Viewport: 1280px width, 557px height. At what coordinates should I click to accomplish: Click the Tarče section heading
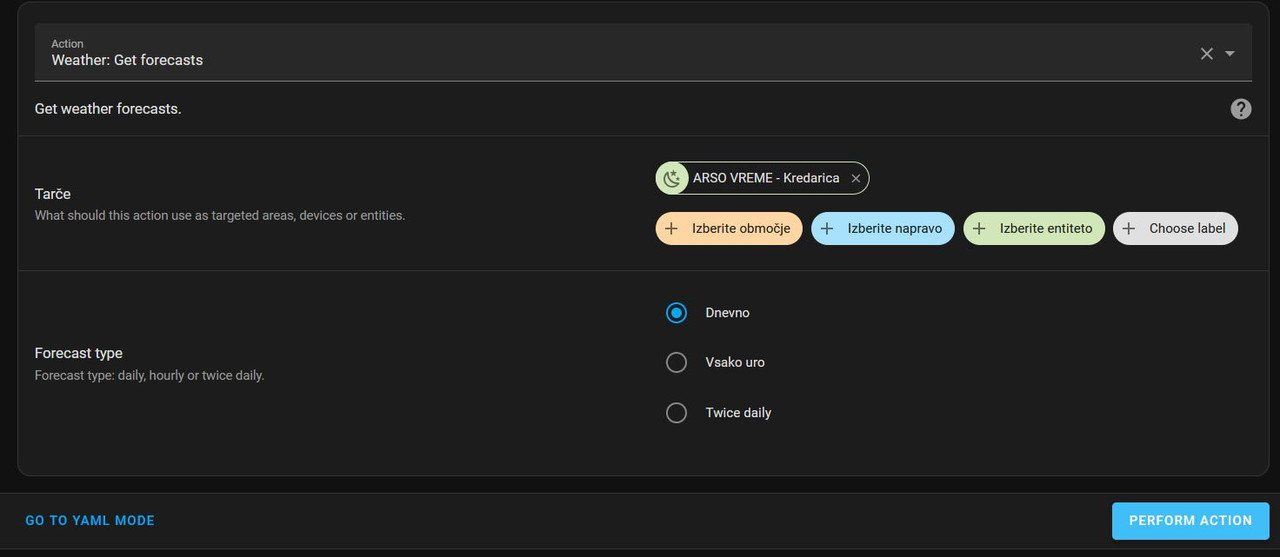(x=53, y=194)
